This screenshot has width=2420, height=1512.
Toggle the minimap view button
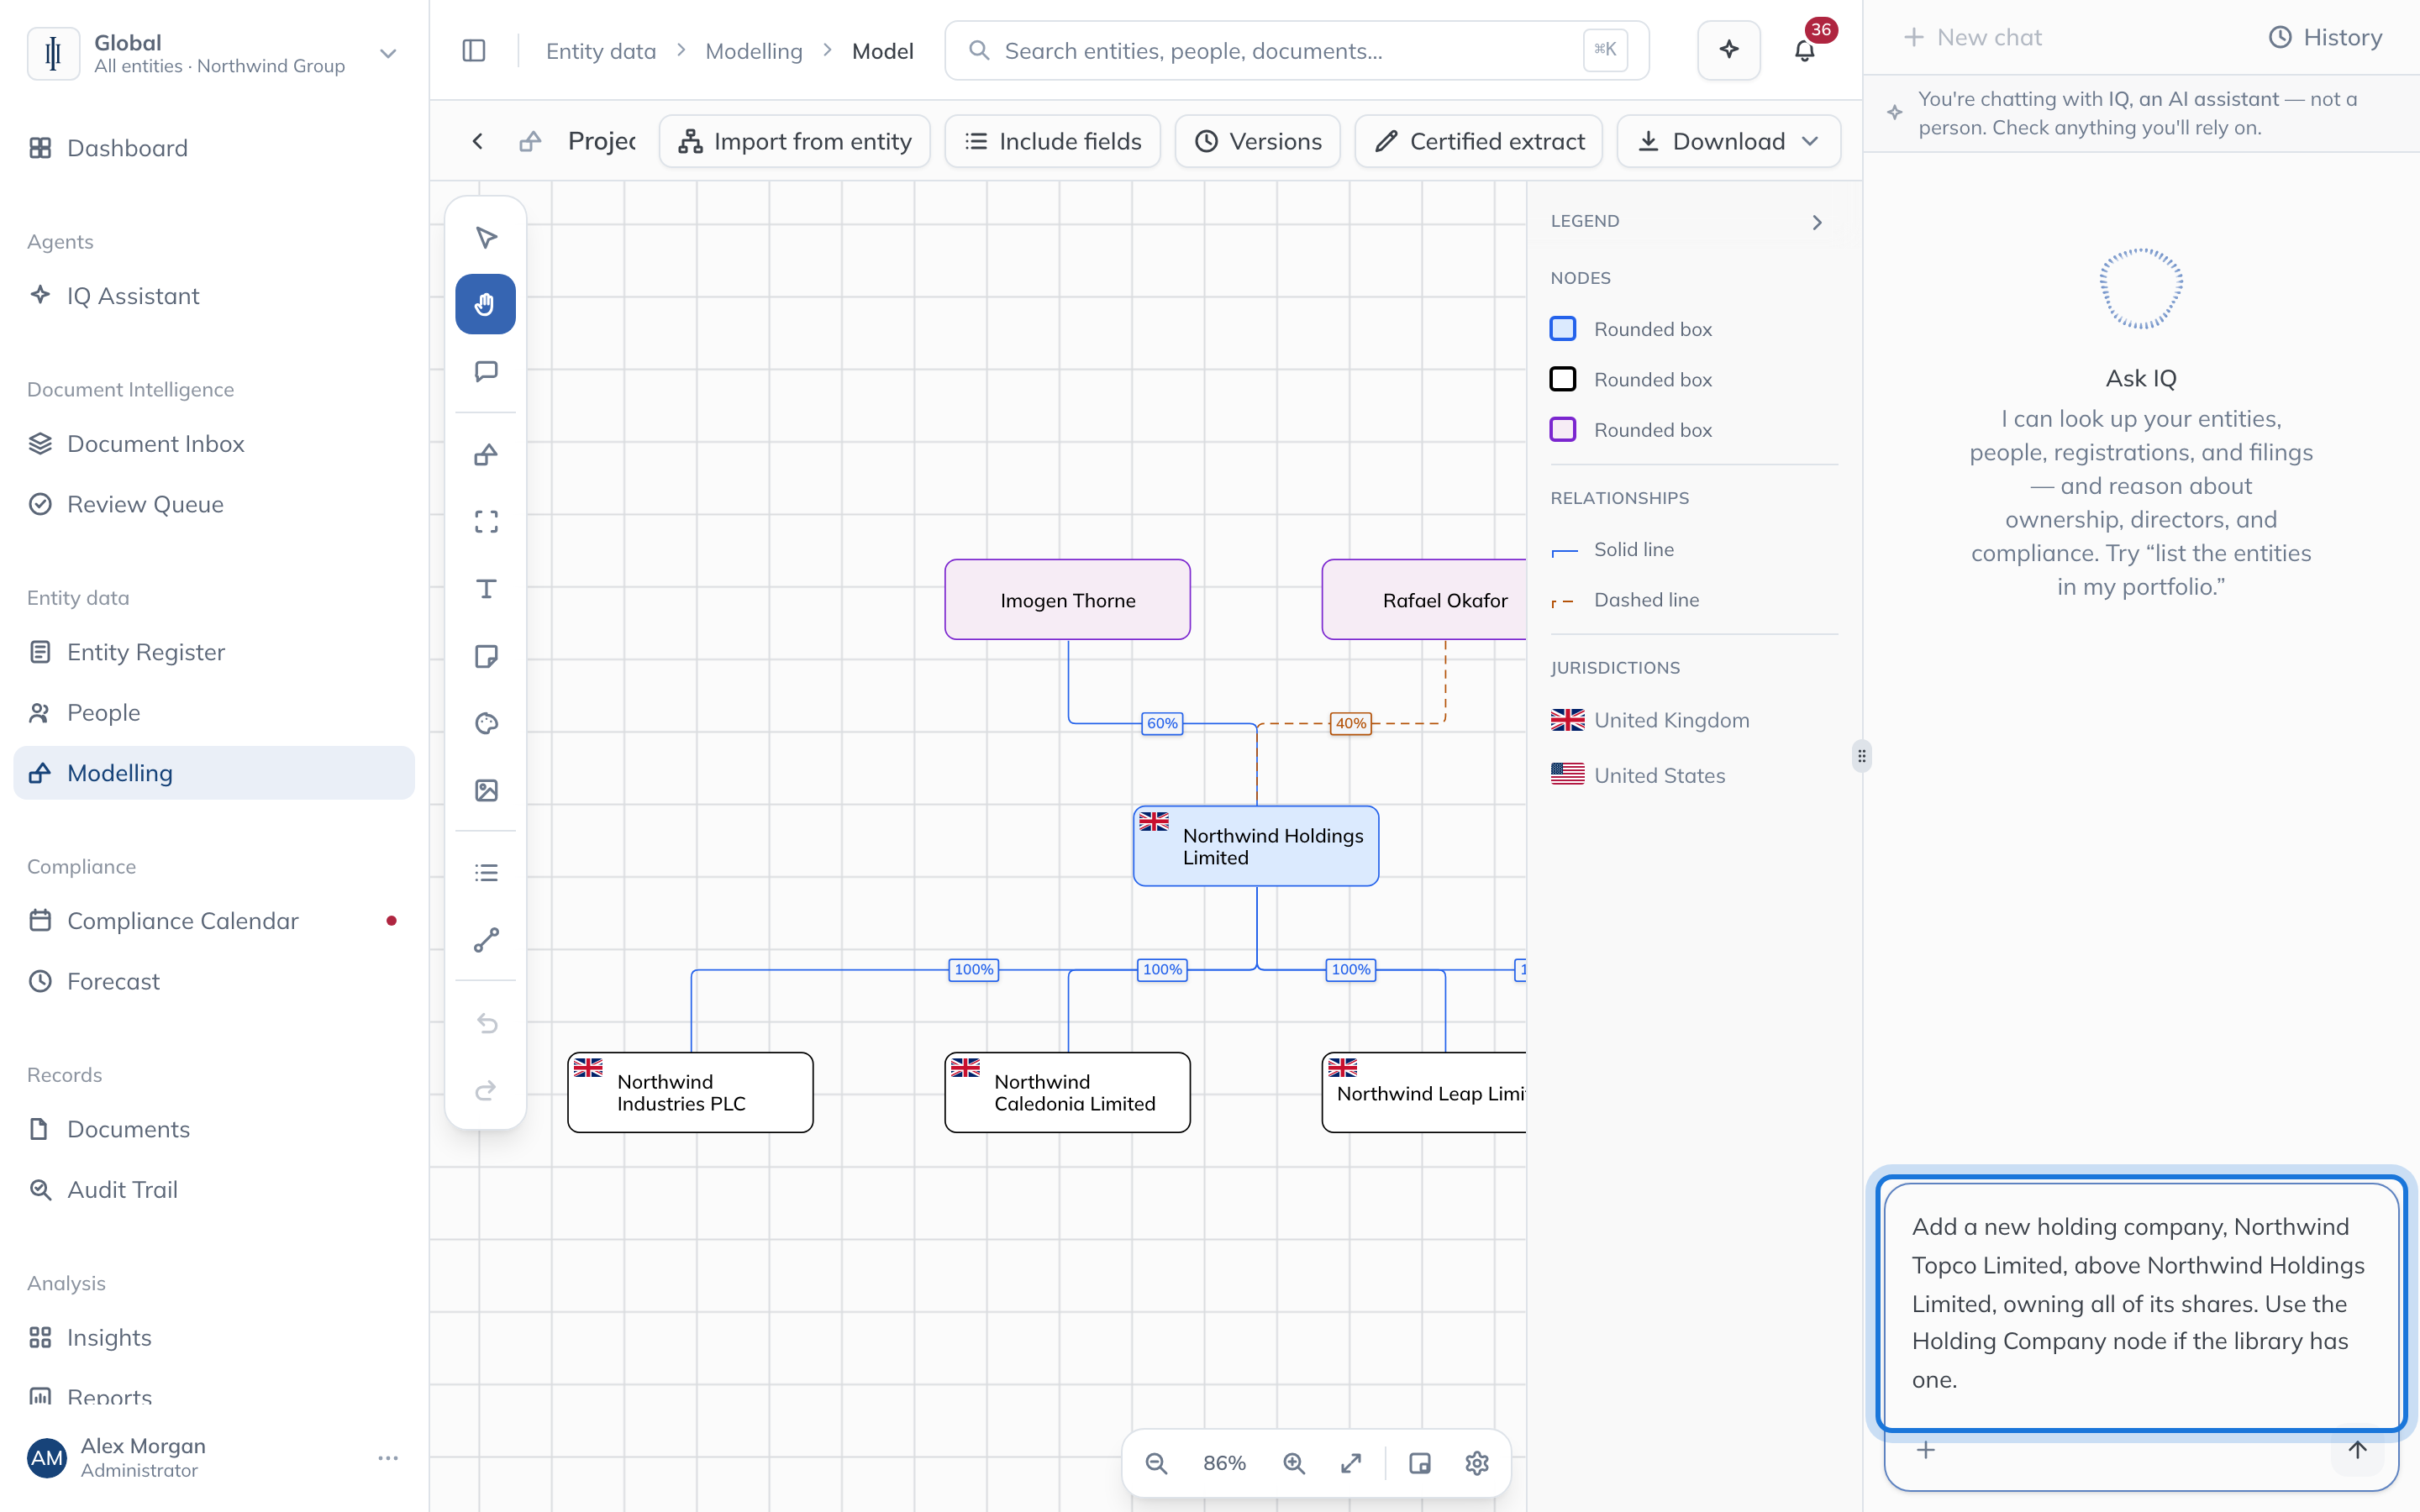pyautogui.click(x=1420, y=1463)
